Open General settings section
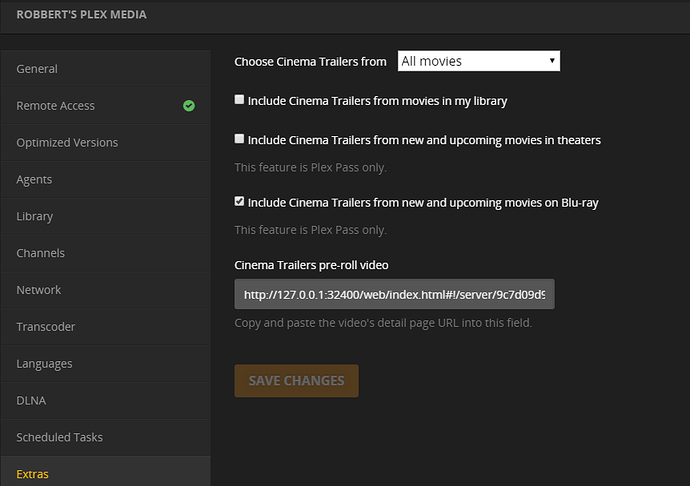Viewport: 690px width, 486px height. pos(37,69)
